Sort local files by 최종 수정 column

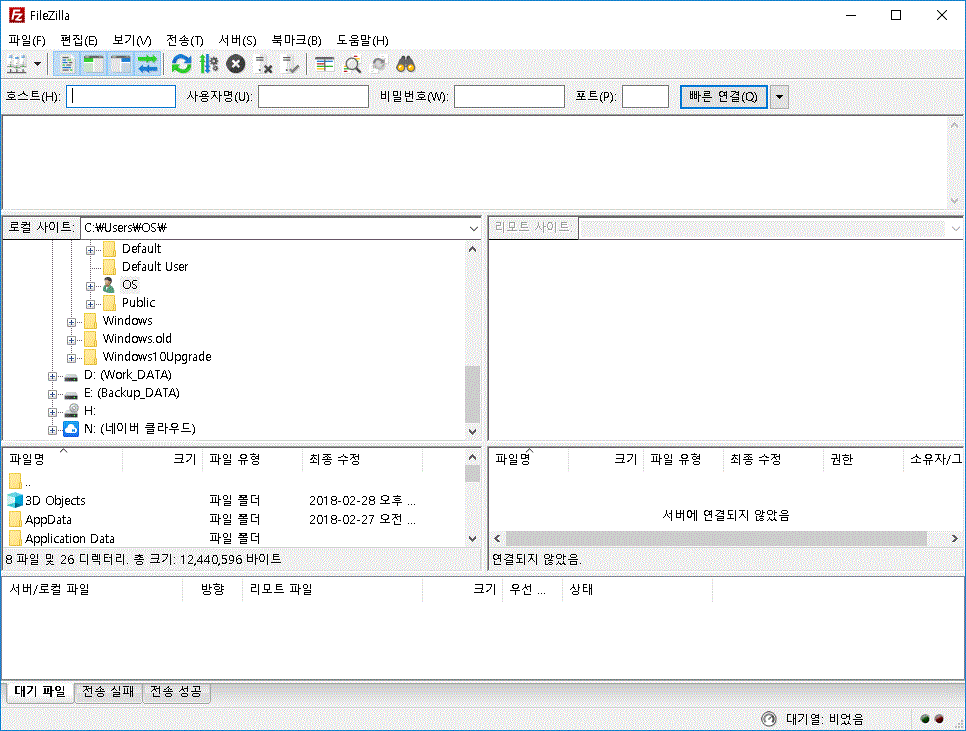tap(362, 459)
